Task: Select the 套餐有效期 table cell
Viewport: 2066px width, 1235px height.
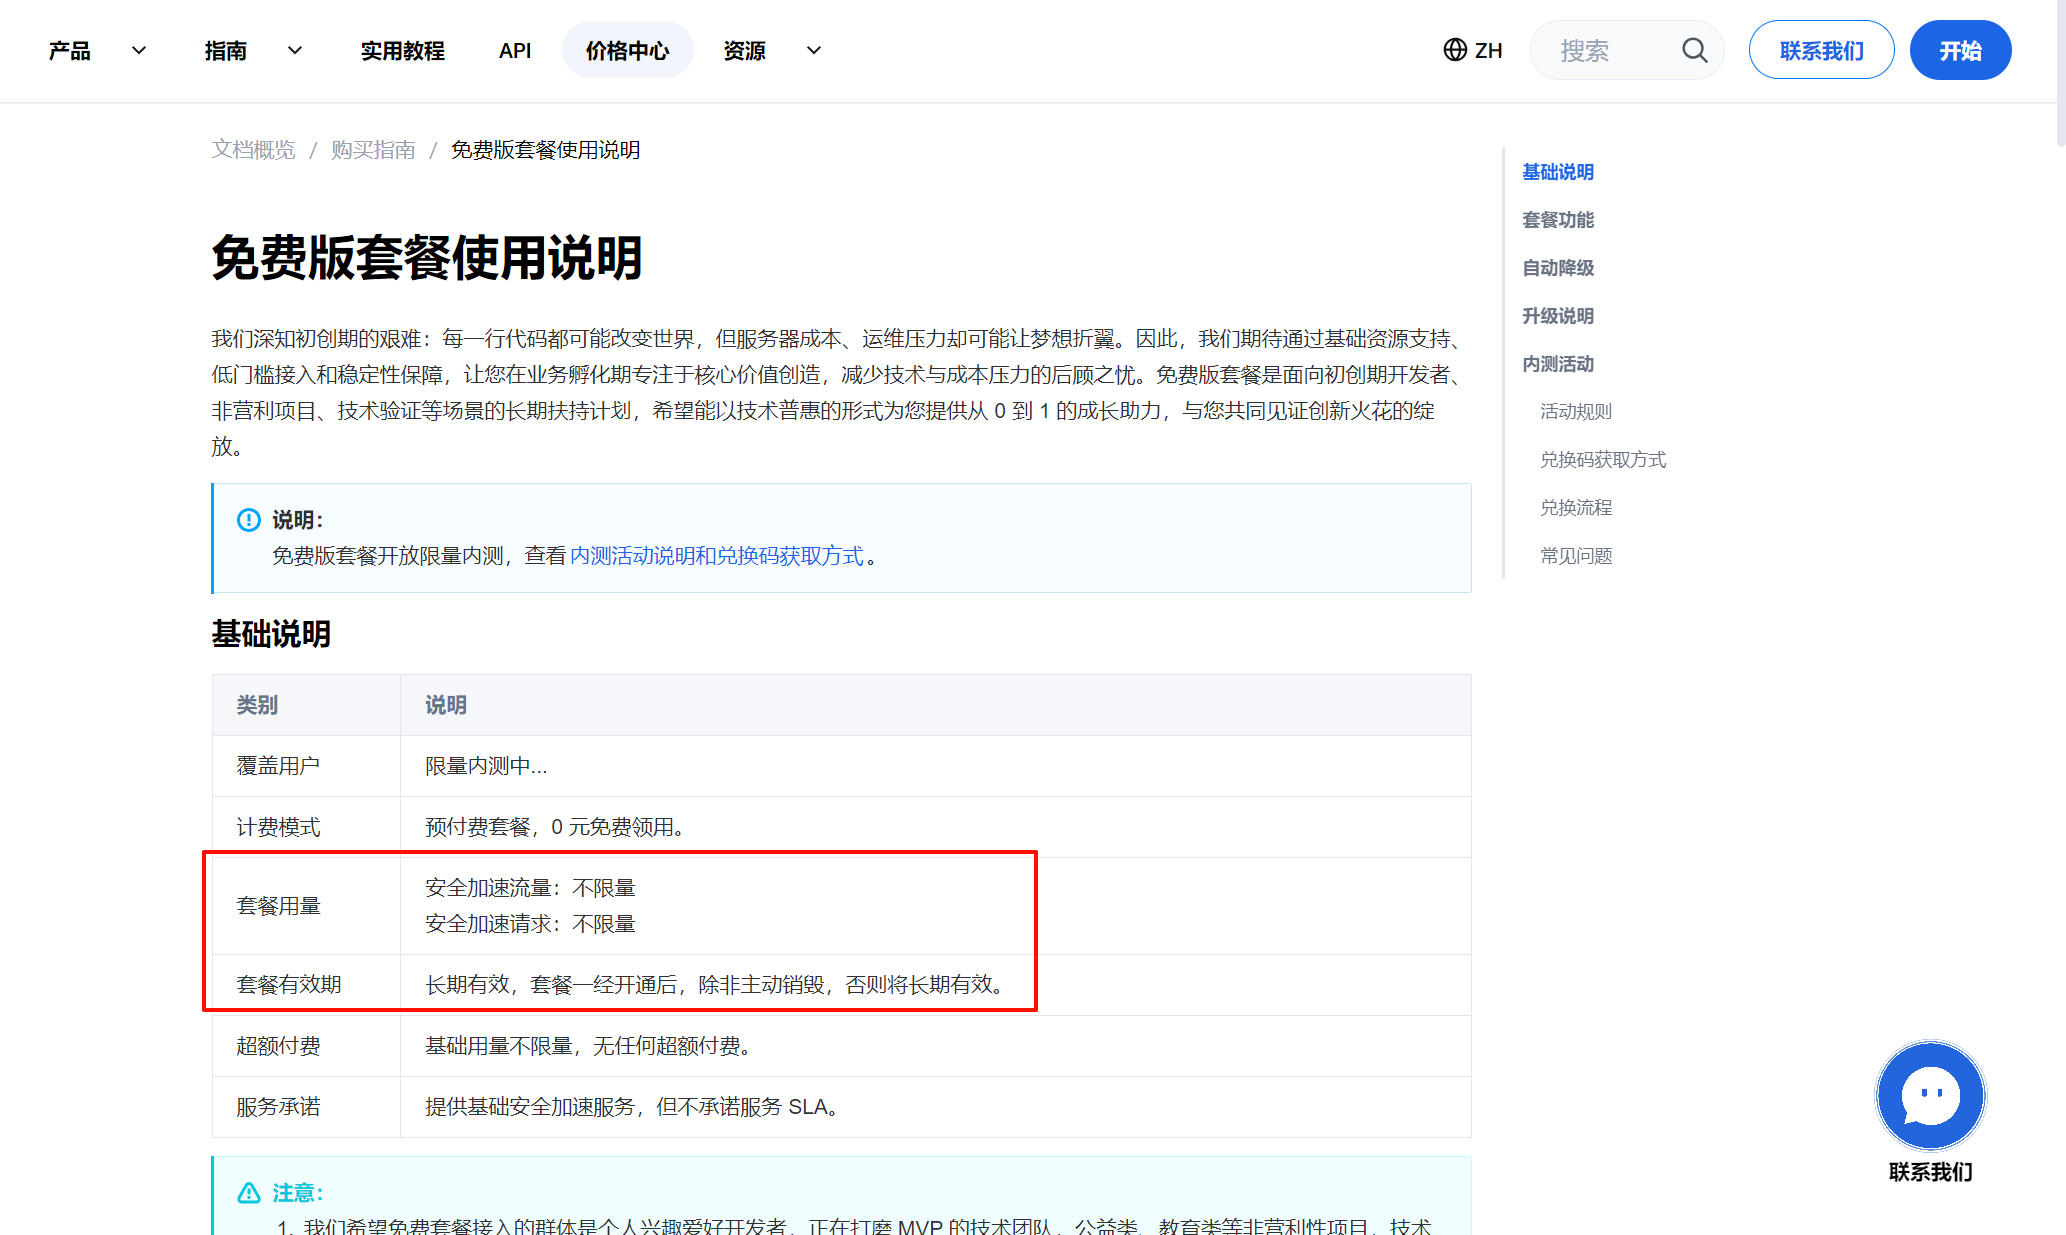Action: (306, 985)
